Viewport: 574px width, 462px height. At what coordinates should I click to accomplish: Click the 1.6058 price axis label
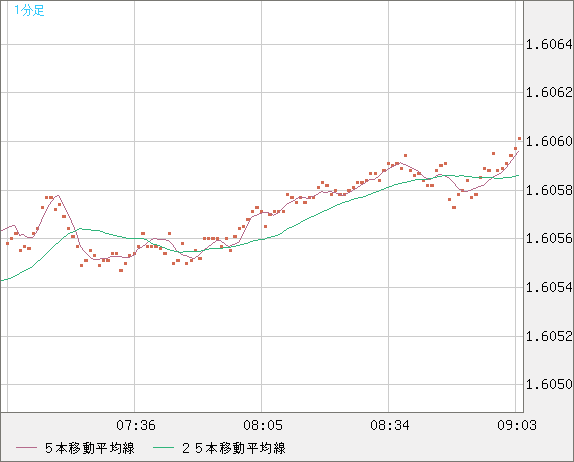[x=549, y=190]
